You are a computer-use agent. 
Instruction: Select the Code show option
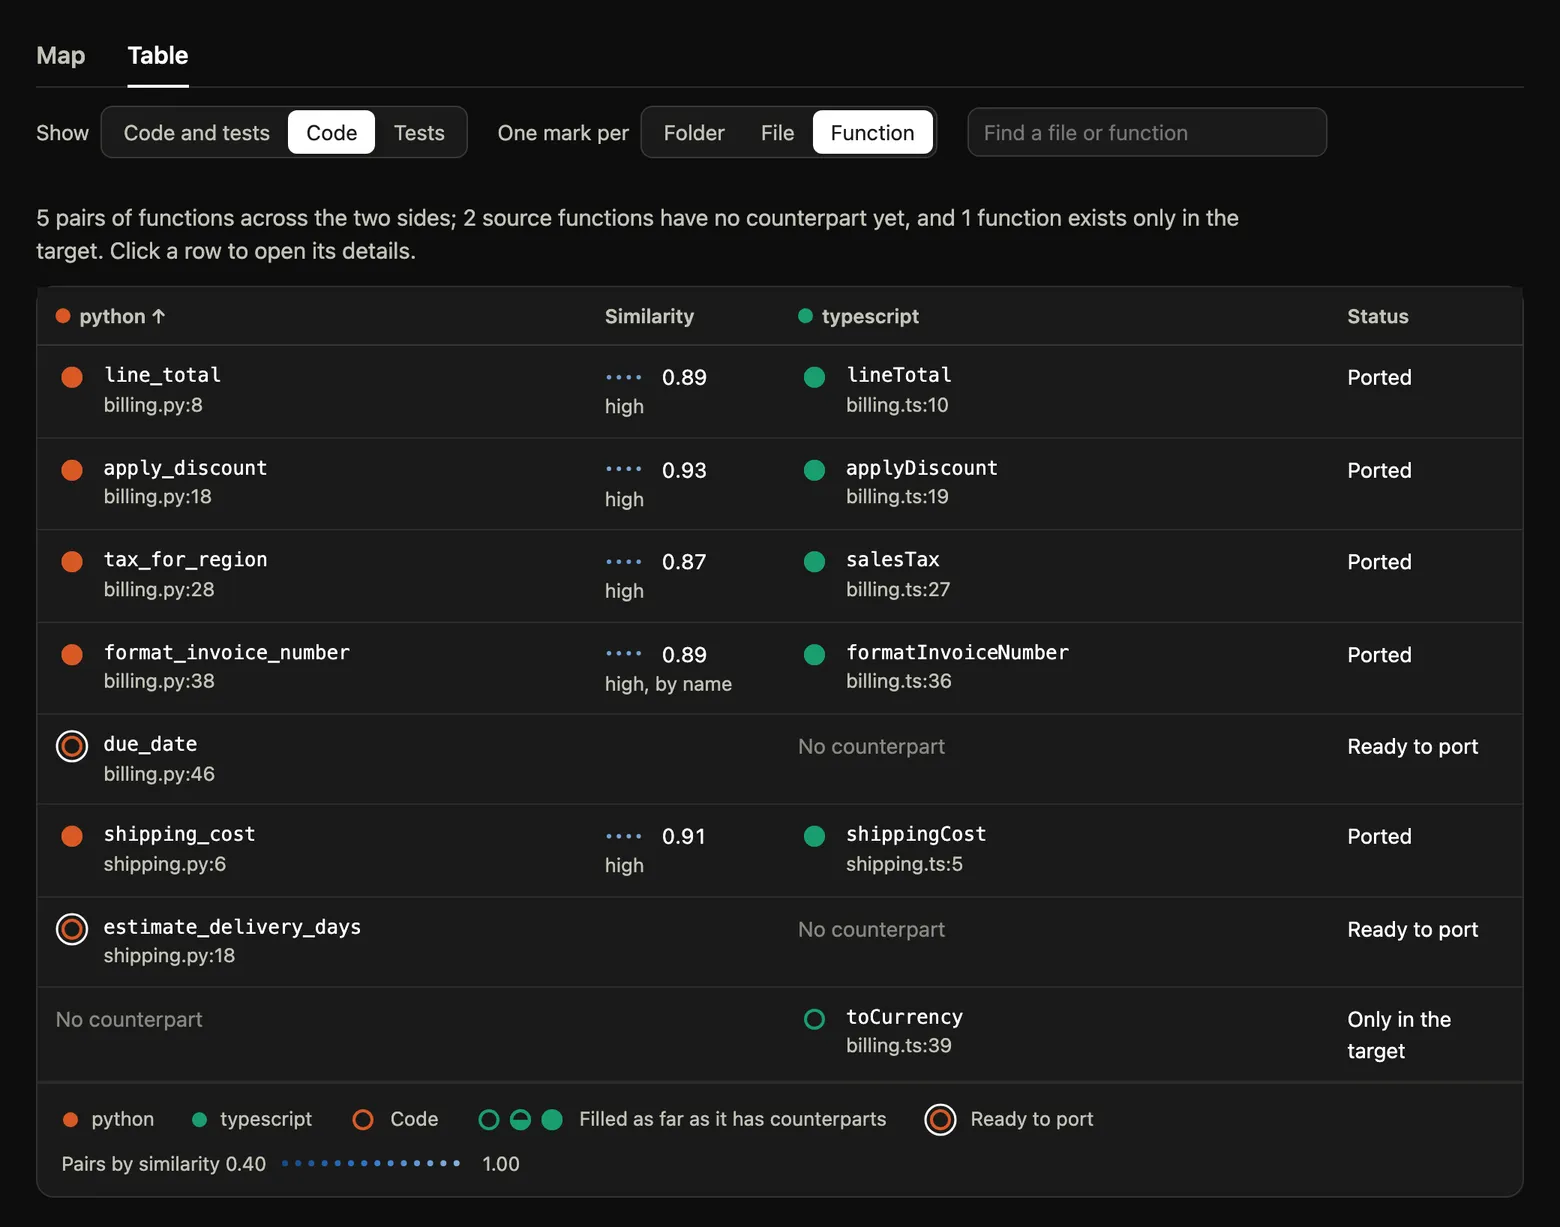331,133
